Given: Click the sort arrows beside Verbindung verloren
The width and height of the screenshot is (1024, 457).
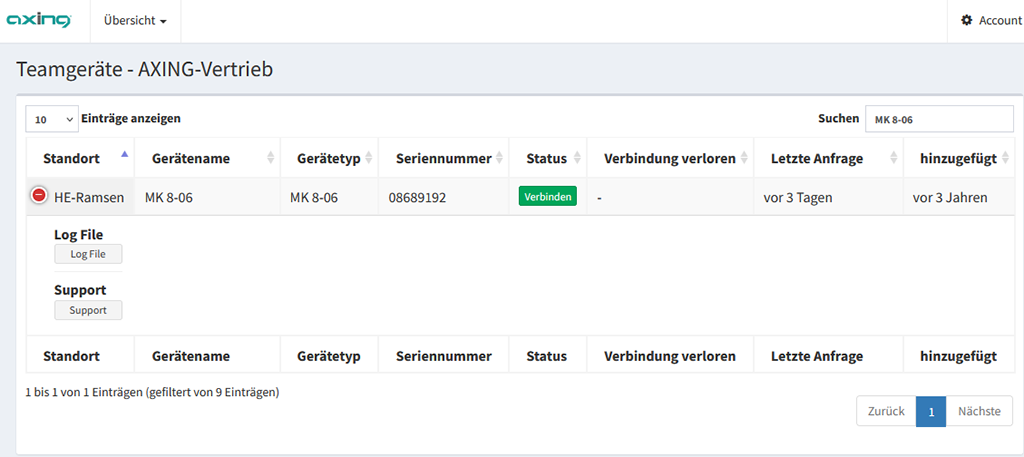Looking at the screenshot, I should [x=744, y=157].
